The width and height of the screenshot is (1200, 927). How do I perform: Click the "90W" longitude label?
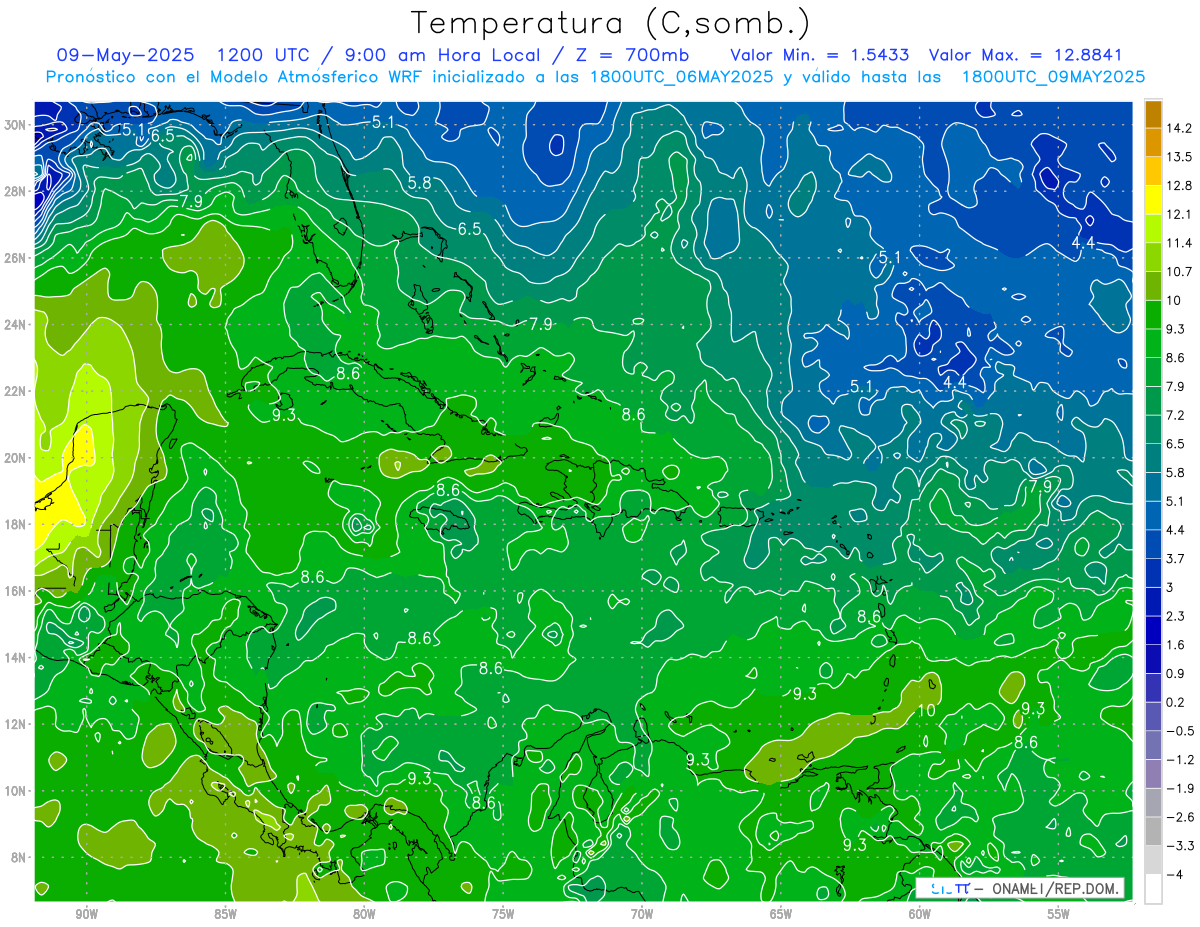[86, 914]
